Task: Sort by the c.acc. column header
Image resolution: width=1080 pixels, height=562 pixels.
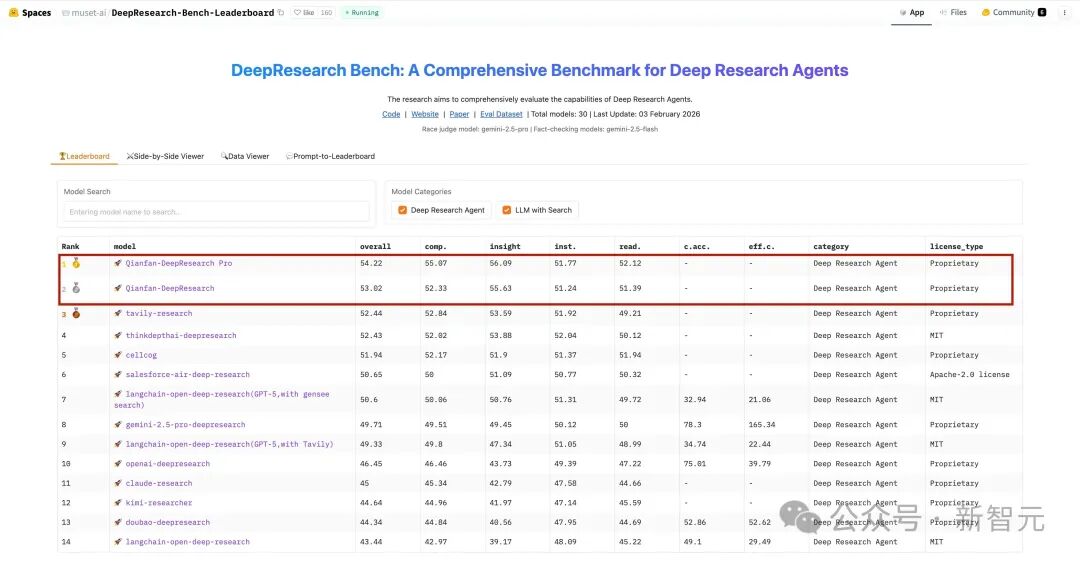Action: click(x=696, y=247)
